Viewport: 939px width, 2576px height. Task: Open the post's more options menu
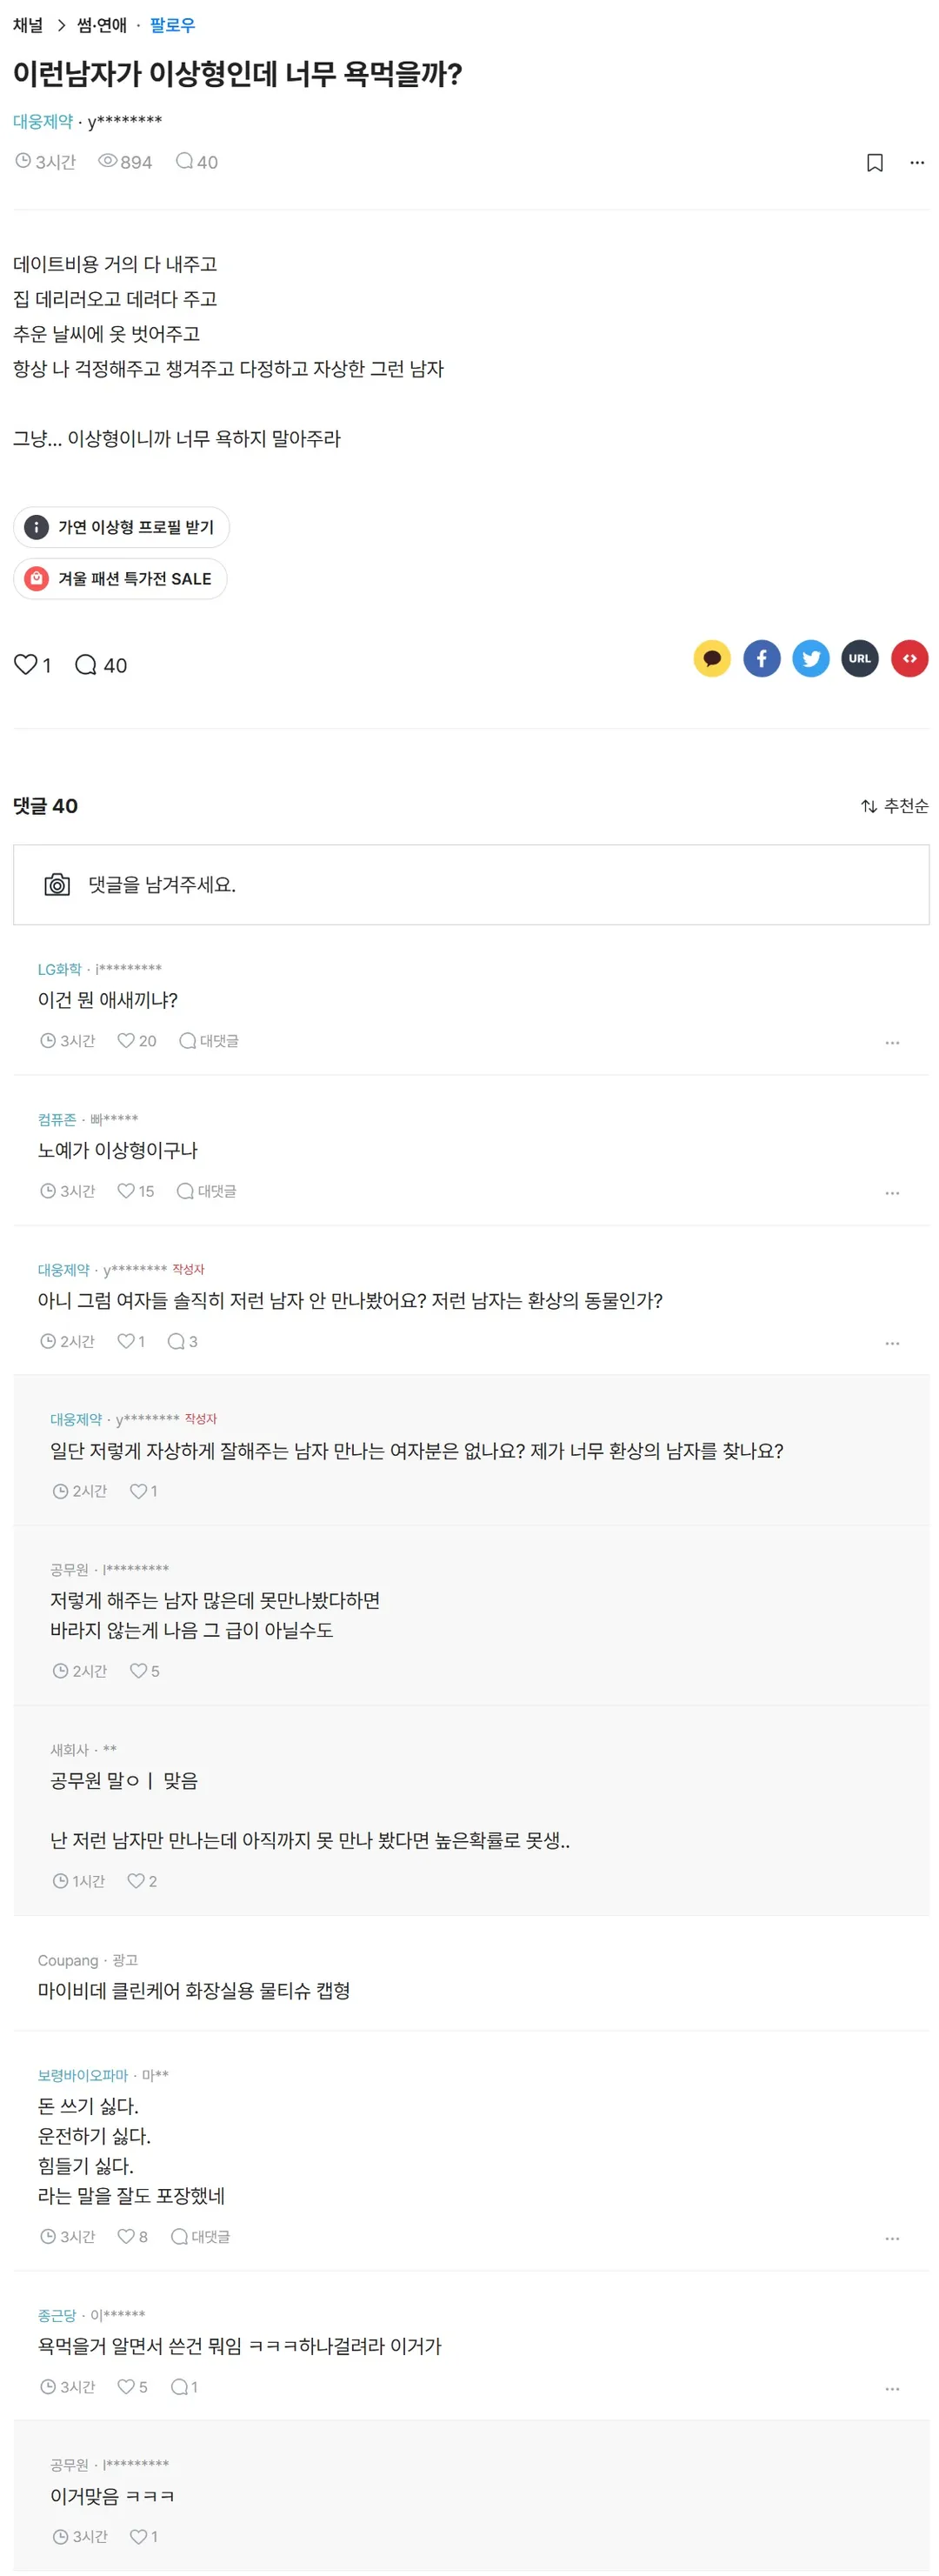916,163
